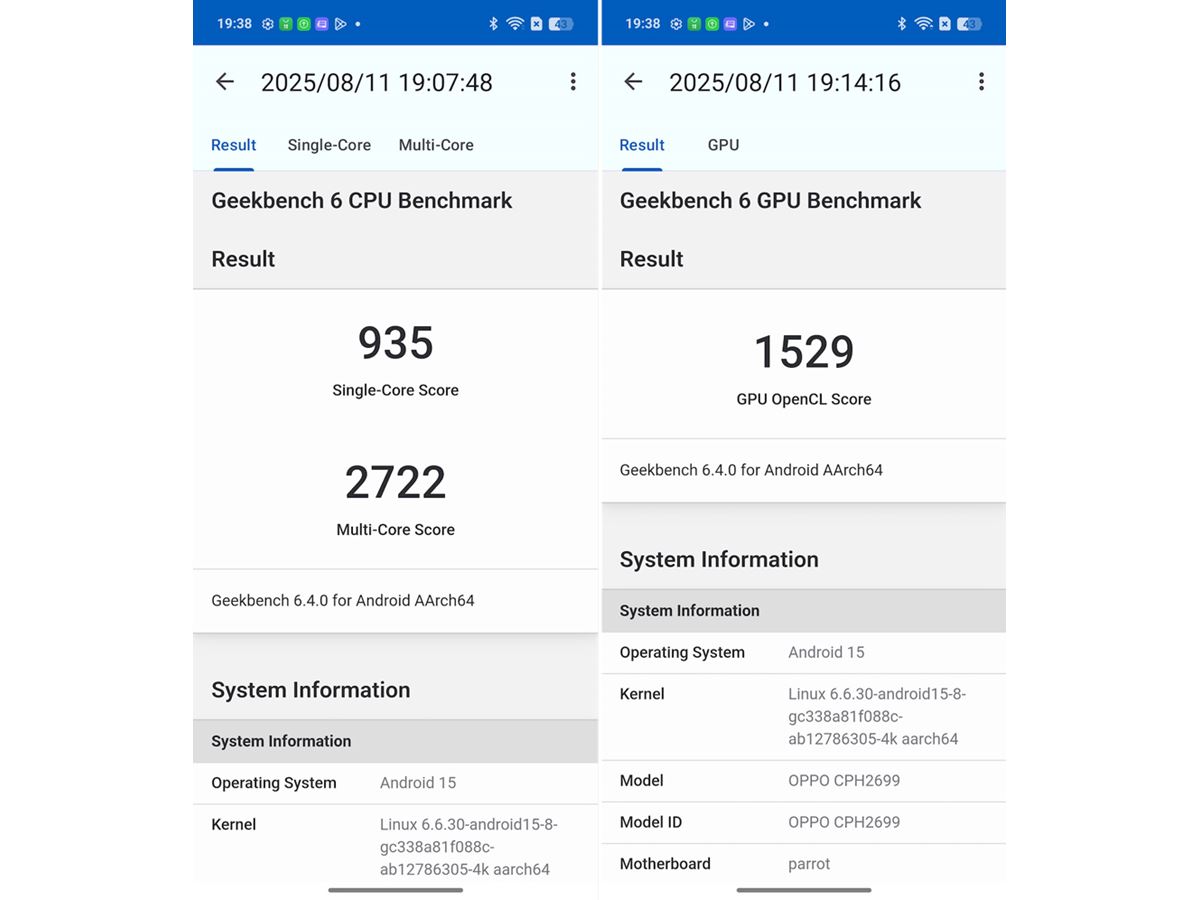Tap the OPPO CPH2699 value in the Model ID row

(x=844, y=822)
